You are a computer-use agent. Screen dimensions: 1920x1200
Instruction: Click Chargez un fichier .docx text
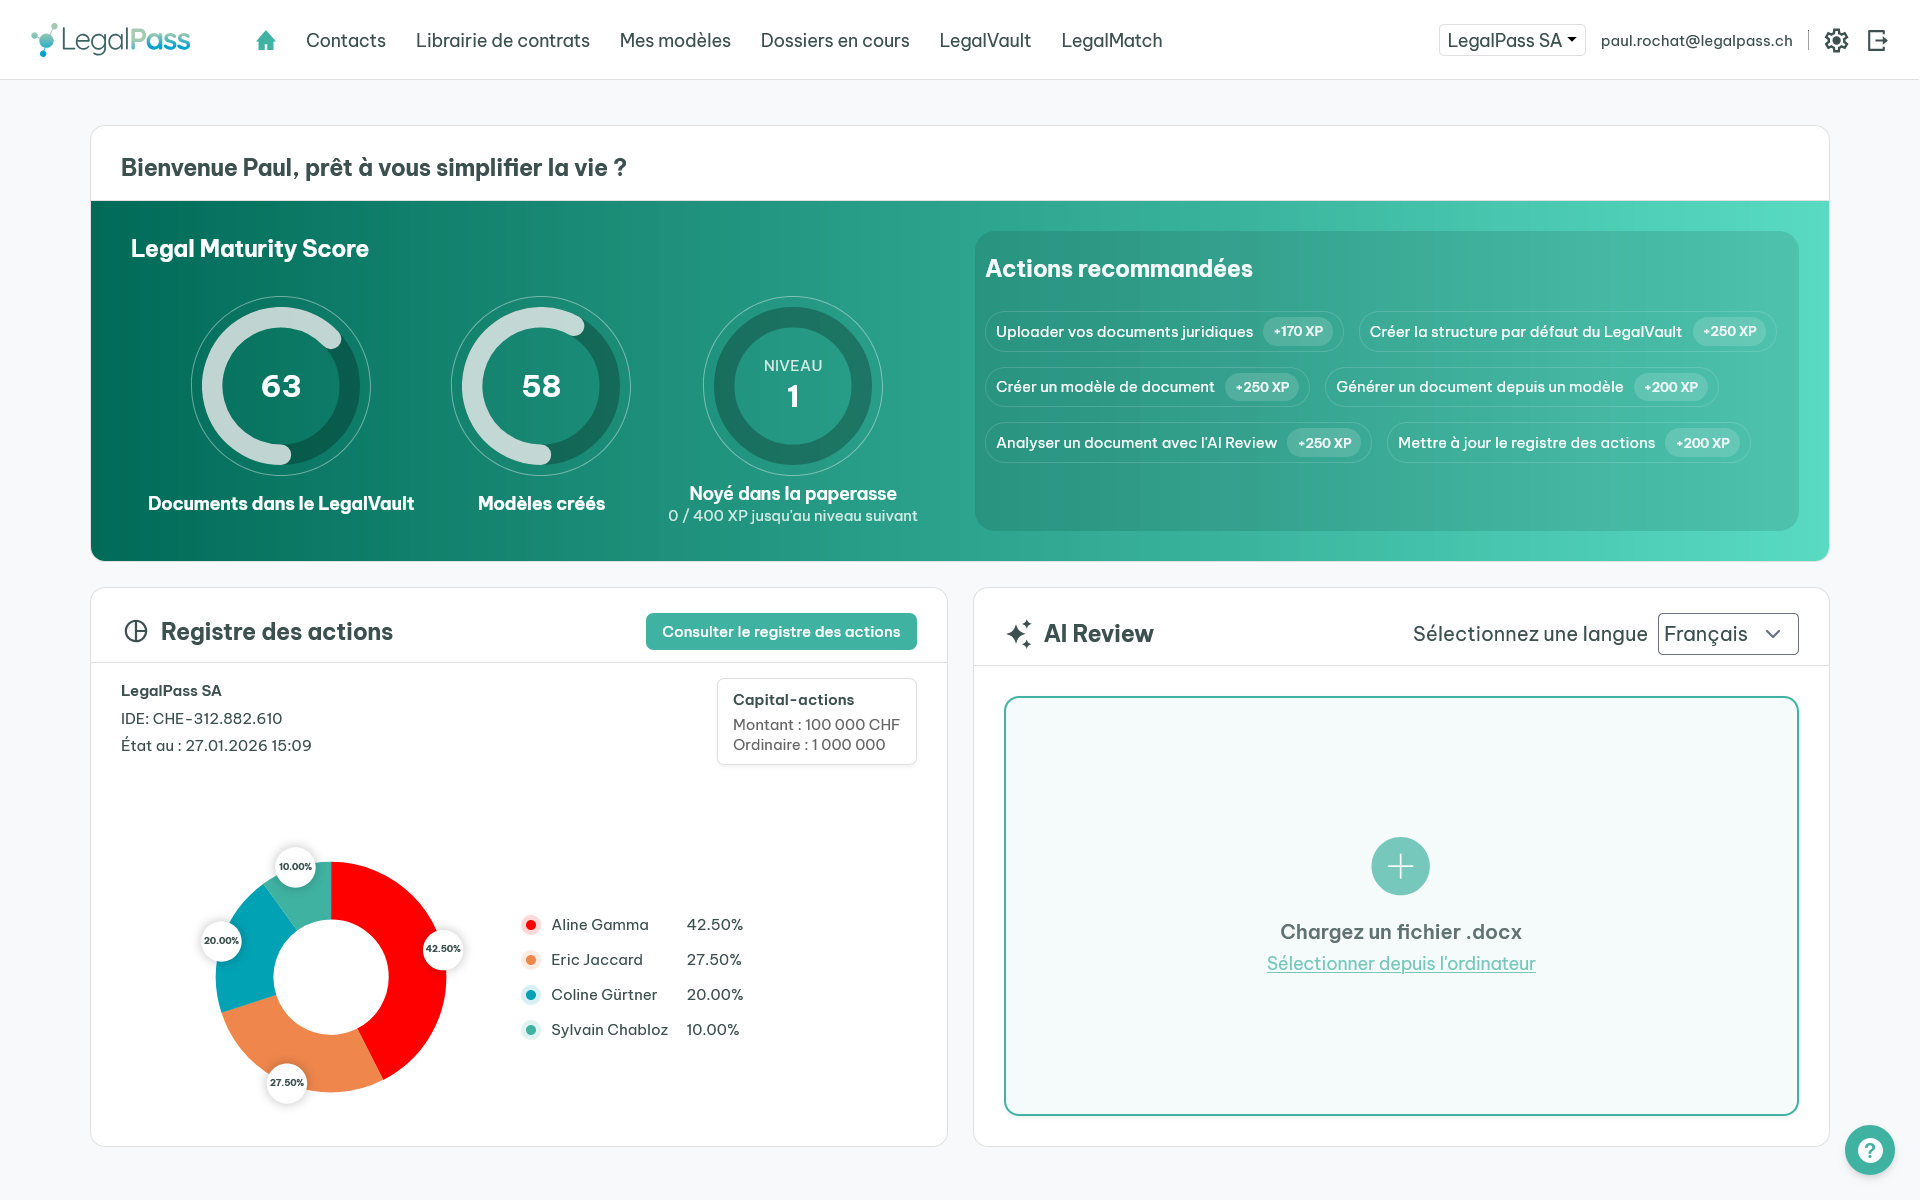[1400, 932]
